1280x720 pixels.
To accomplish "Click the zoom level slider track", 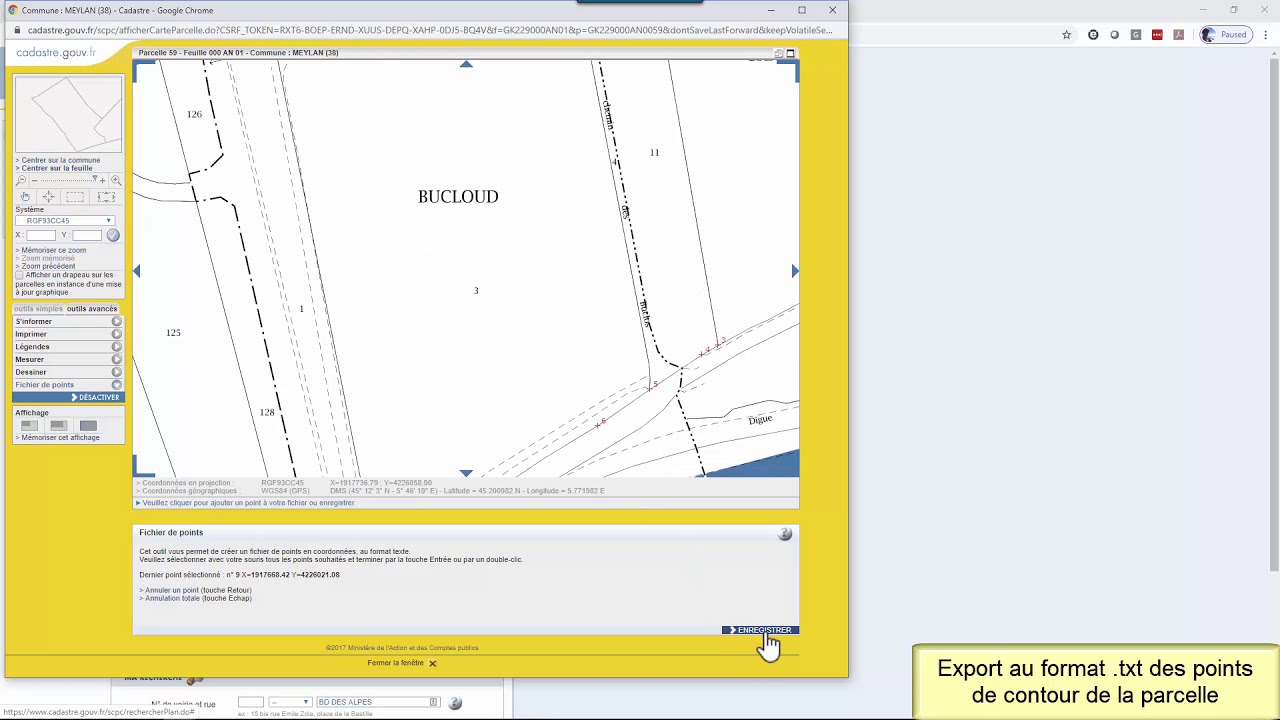I will coord(68,181).
